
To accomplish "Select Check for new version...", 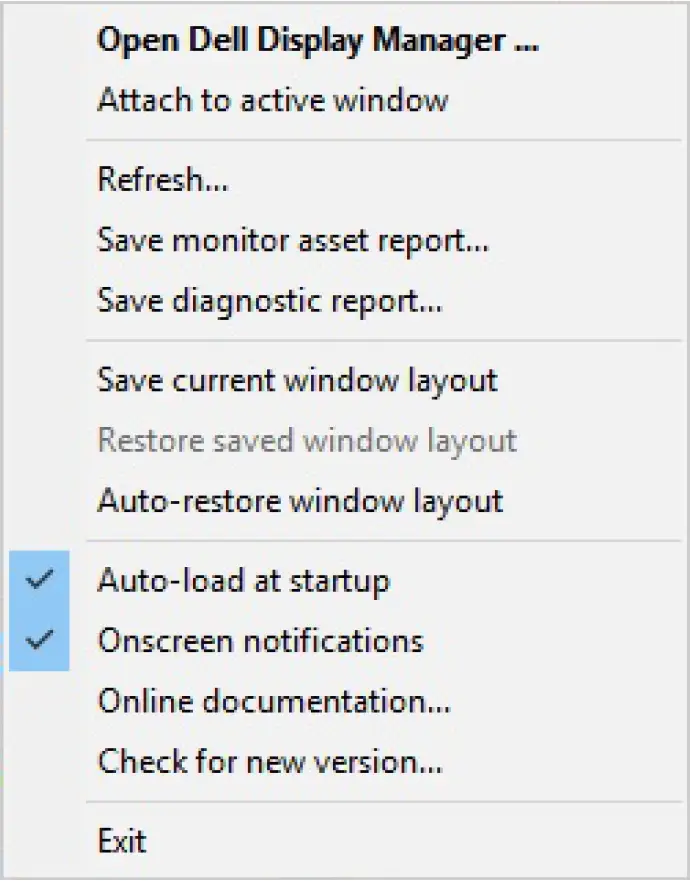I will pos(270,762).
